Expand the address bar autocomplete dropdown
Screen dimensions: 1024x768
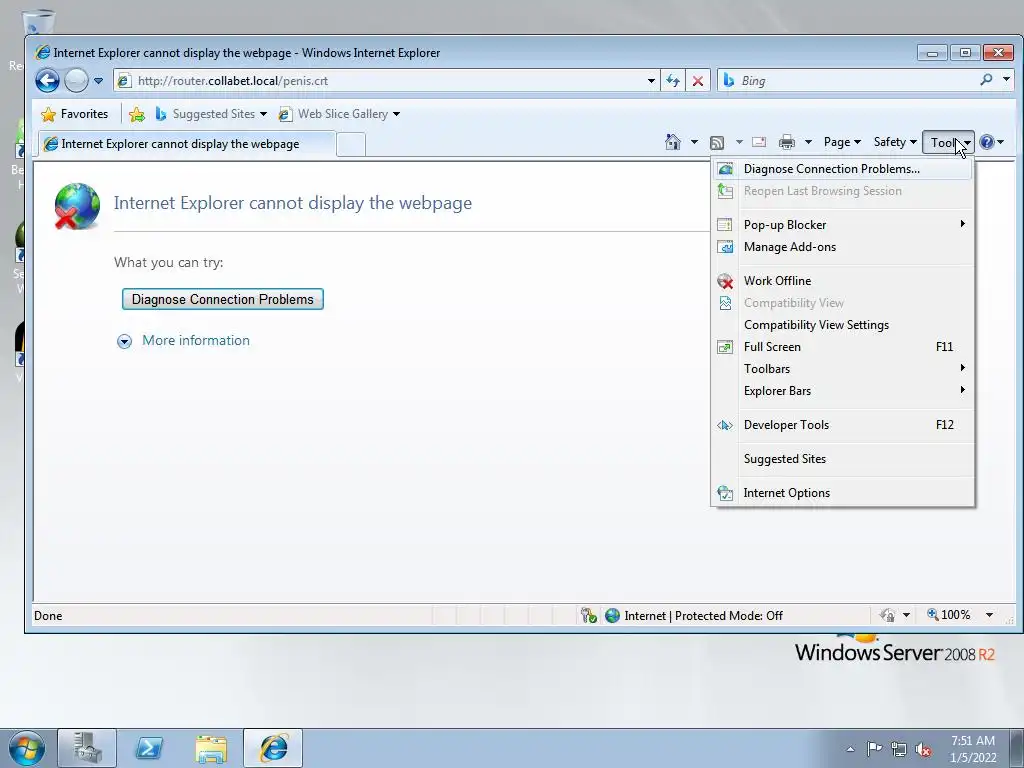pos(651,81)
